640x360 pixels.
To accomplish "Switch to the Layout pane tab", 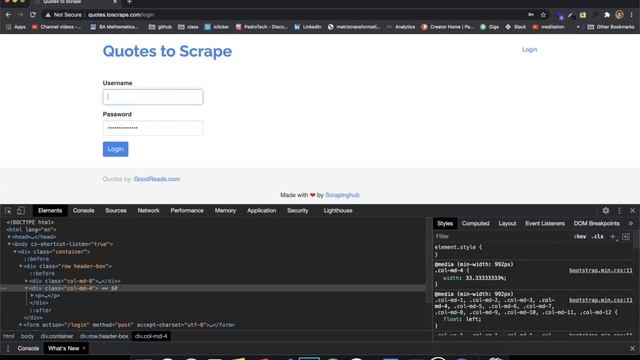I will pyautogui.click(x=507, y=224).
